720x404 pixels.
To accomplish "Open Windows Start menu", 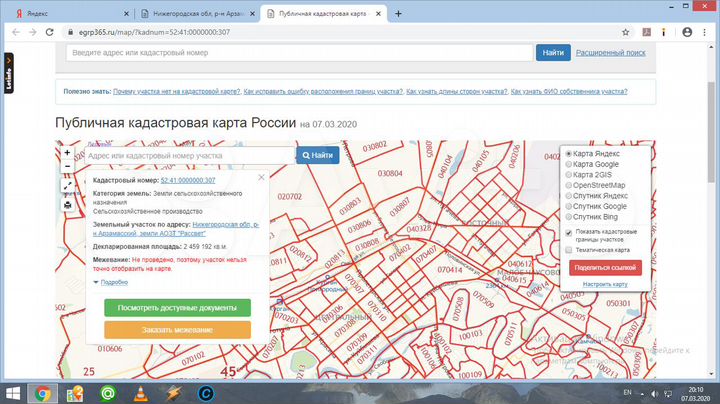I will (x=13, y=393).
